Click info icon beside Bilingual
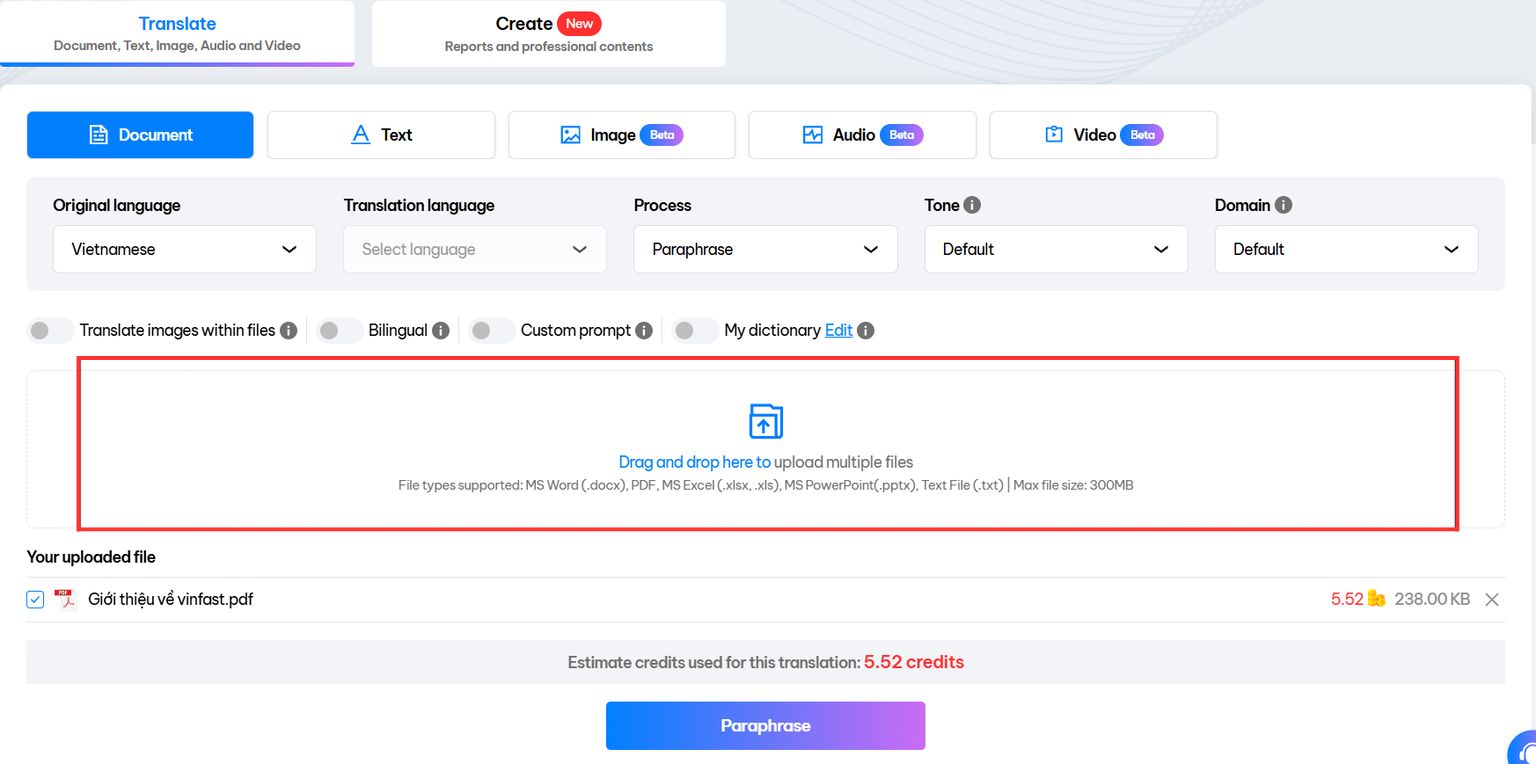This screenshot has width=1536, height=764. (440, 330)
